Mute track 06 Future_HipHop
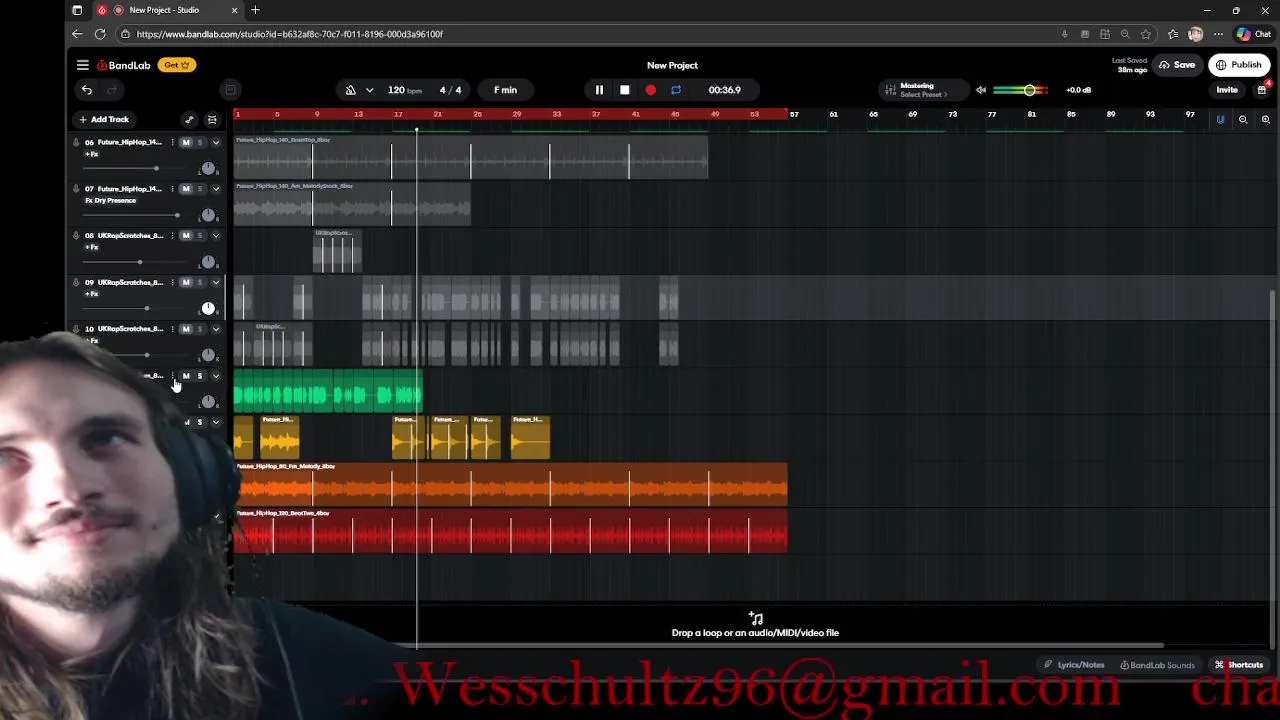Viewport: 1280px width, 720px height. click(185, 142)
